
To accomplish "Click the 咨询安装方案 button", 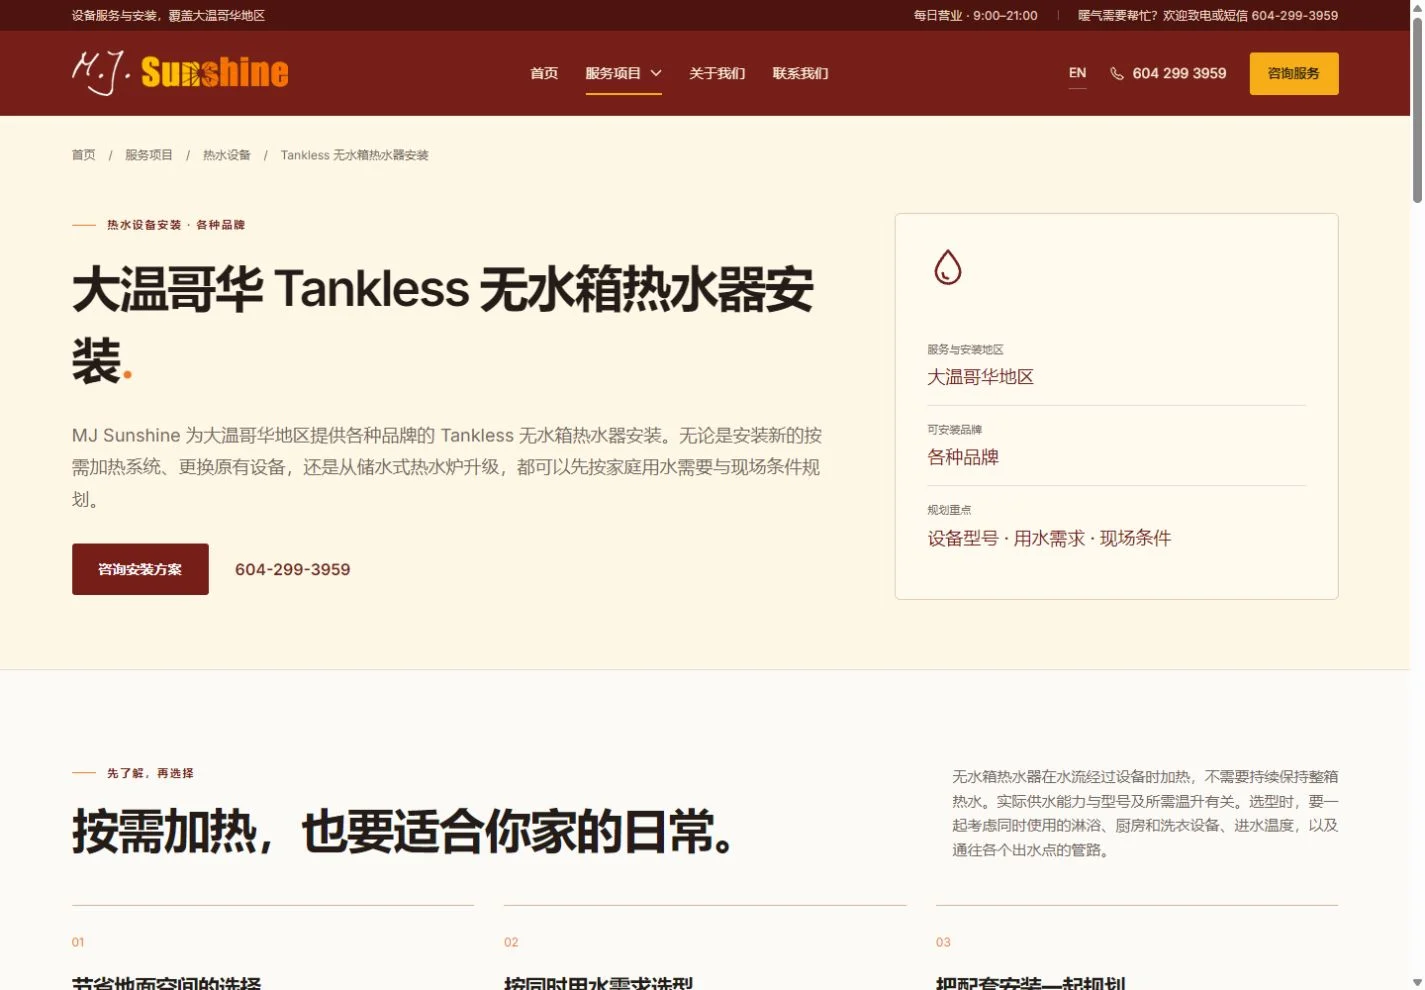I will click(140, 569).
